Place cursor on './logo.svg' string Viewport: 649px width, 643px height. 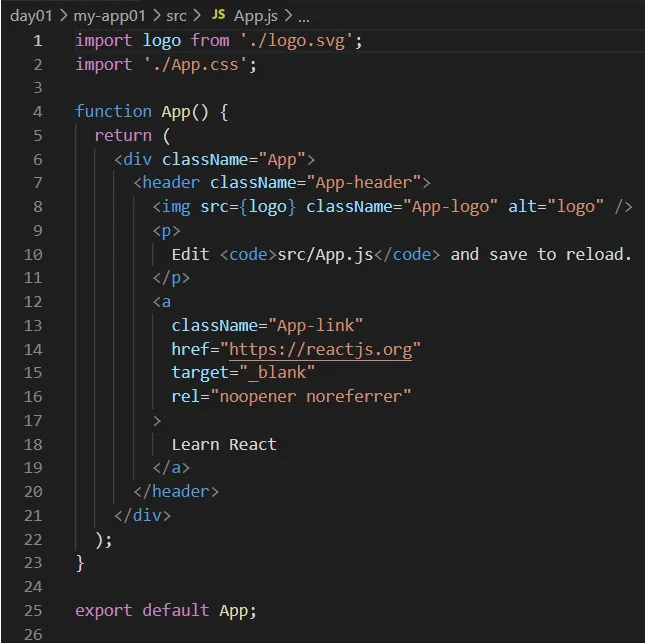coord(296,41)
